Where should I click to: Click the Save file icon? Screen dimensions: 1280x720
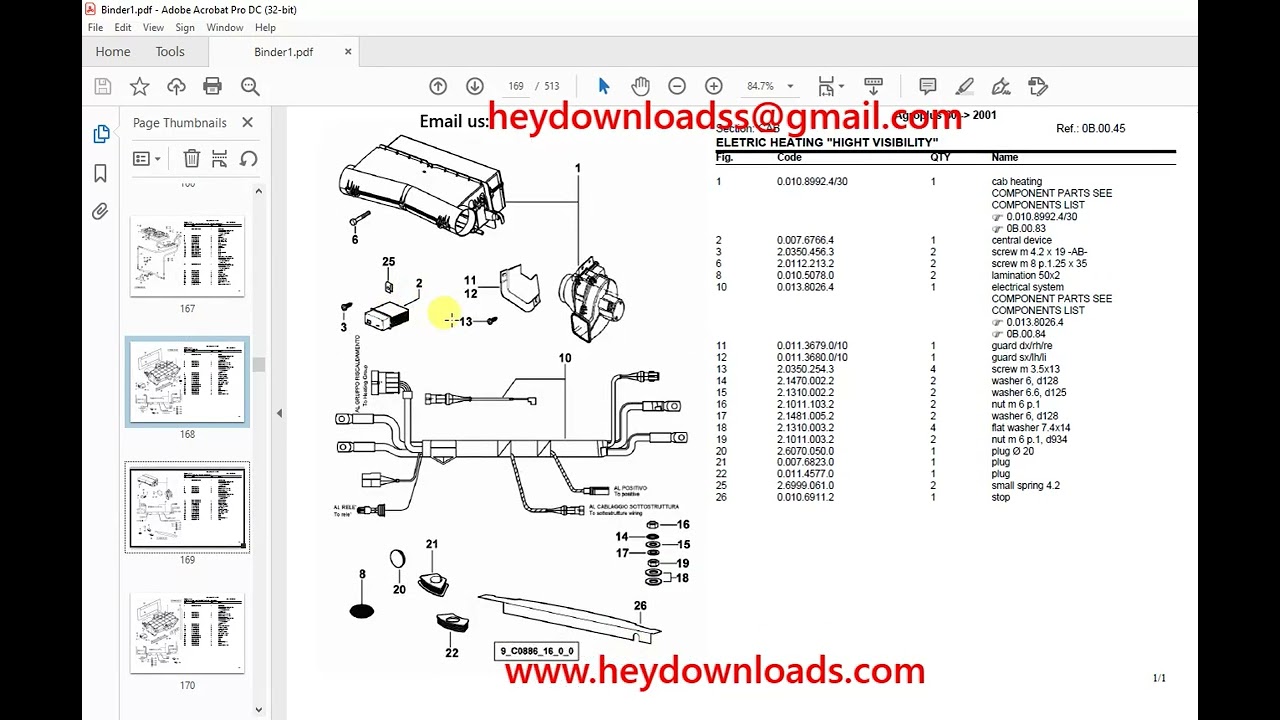[x=102, y=87]
